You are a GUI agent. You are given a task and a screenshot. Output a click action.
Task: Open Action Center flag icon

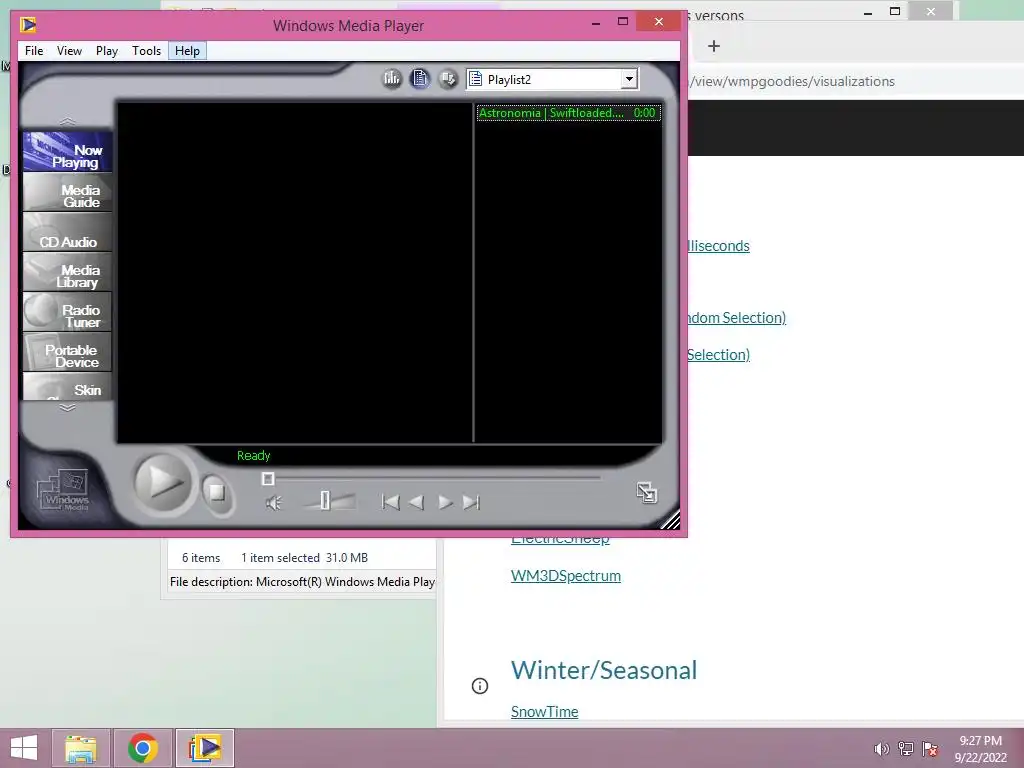click(x=930, y=749)
